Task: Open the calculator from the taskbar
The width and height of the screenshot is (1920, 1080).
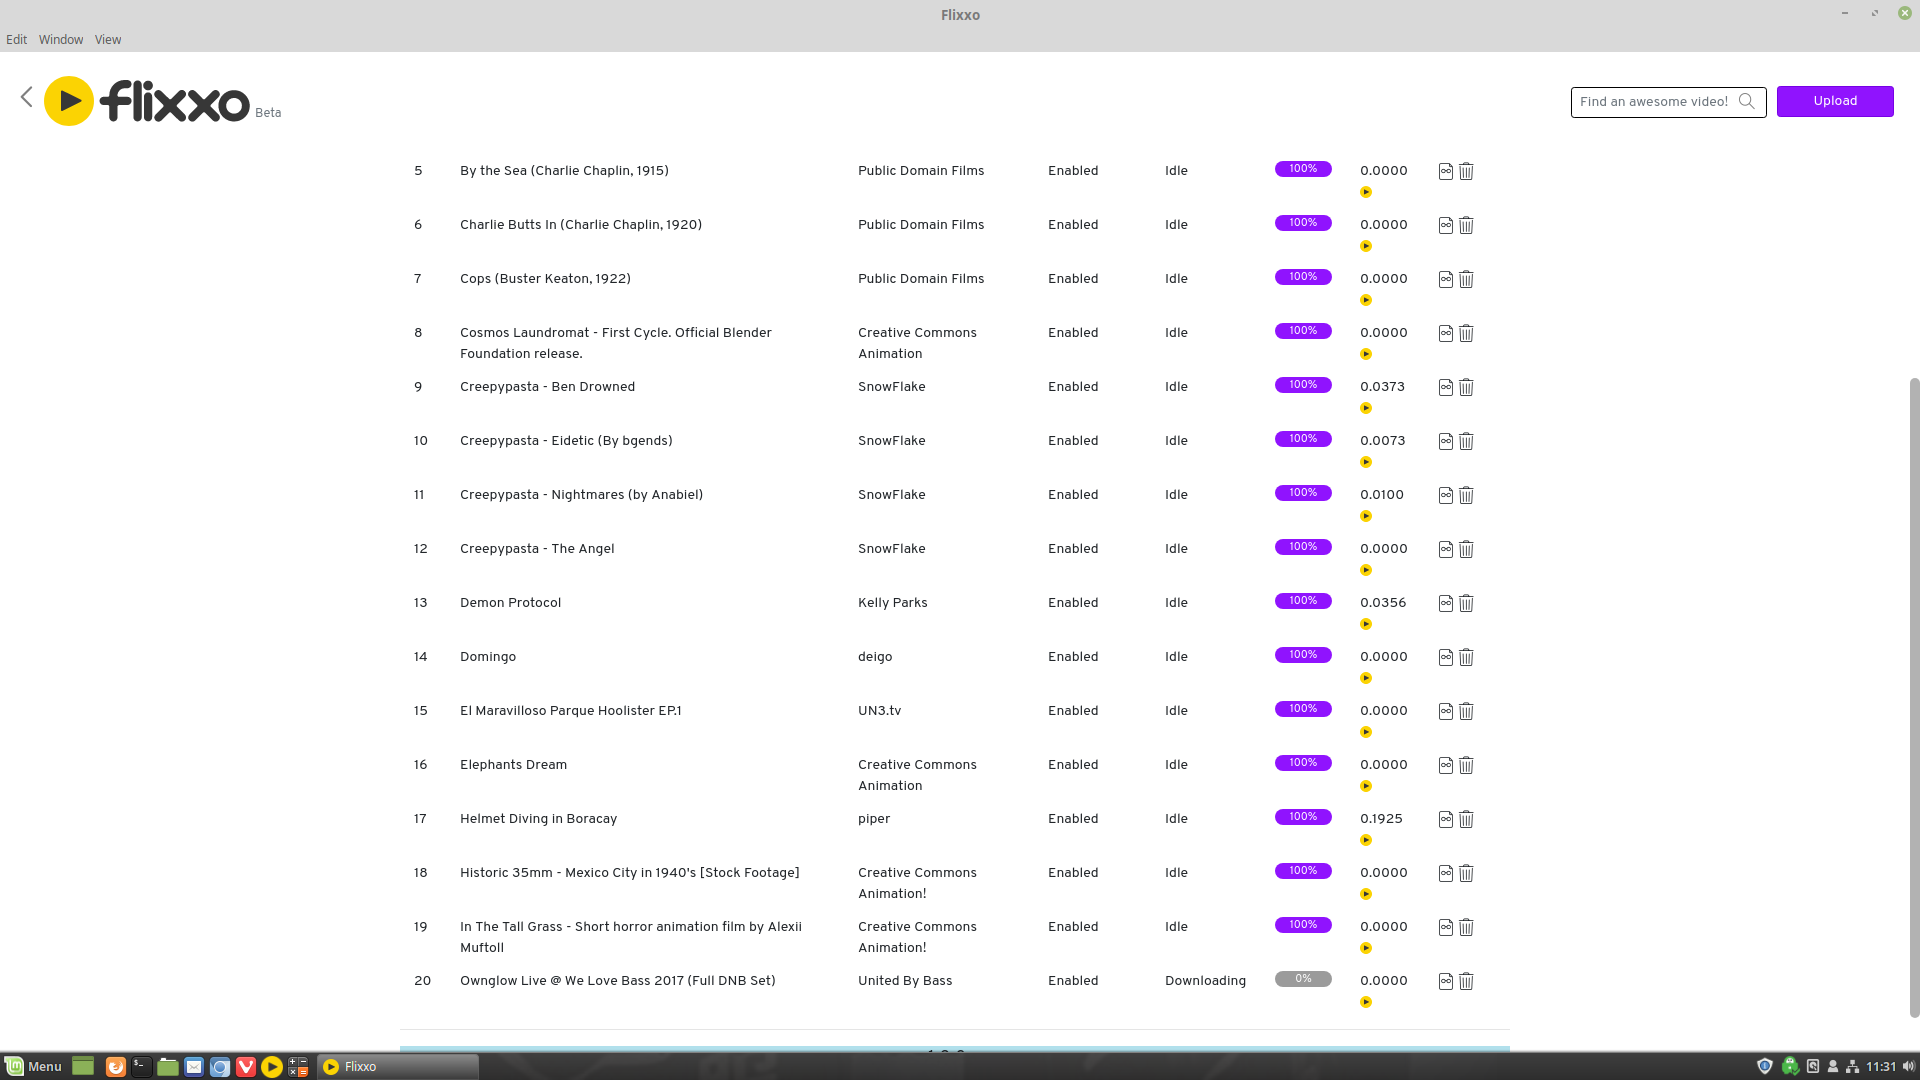Action: point(298,1067)
